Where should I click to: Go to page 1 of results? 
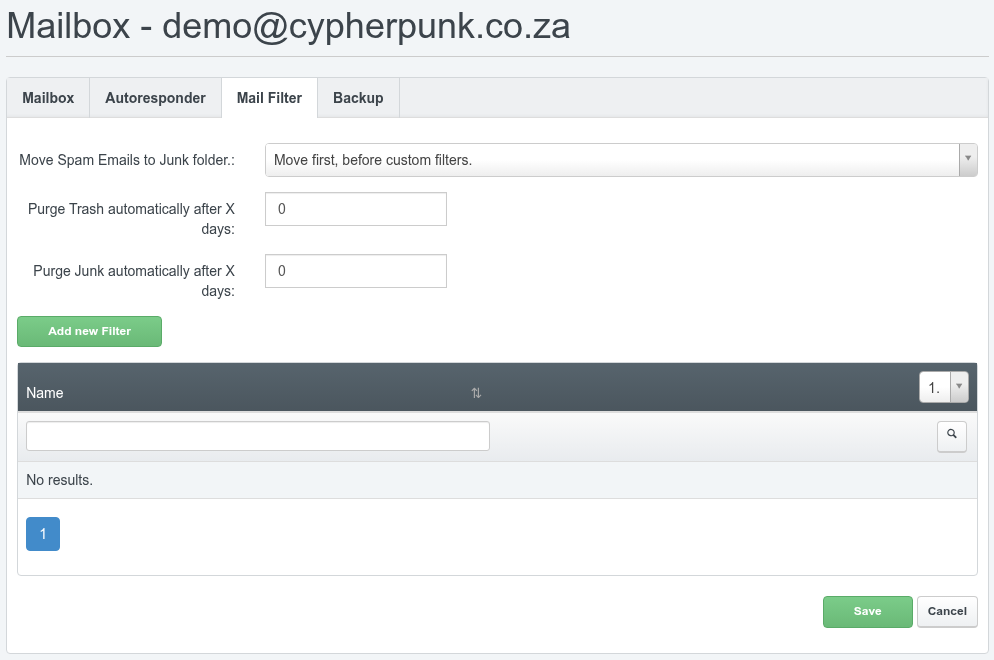click(43, 534)
